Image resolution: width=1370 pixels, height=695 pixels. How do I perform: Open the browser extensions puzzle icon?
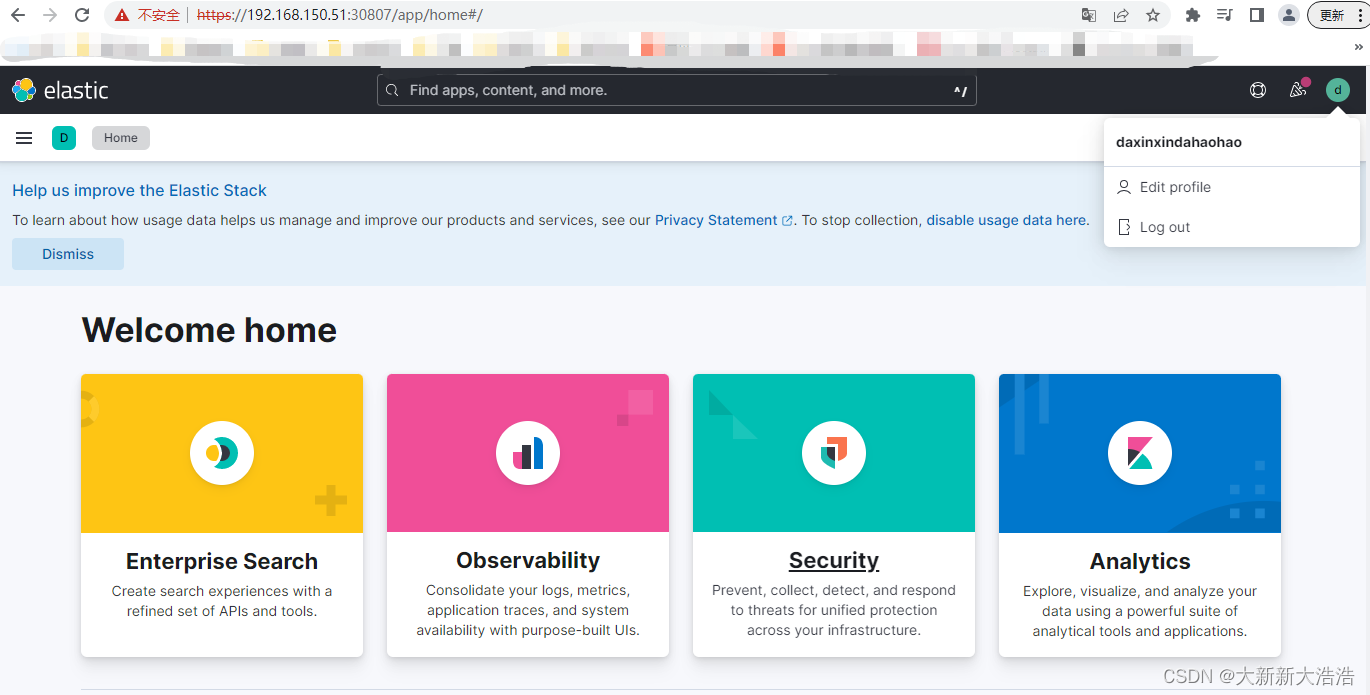click(1192, 15)
